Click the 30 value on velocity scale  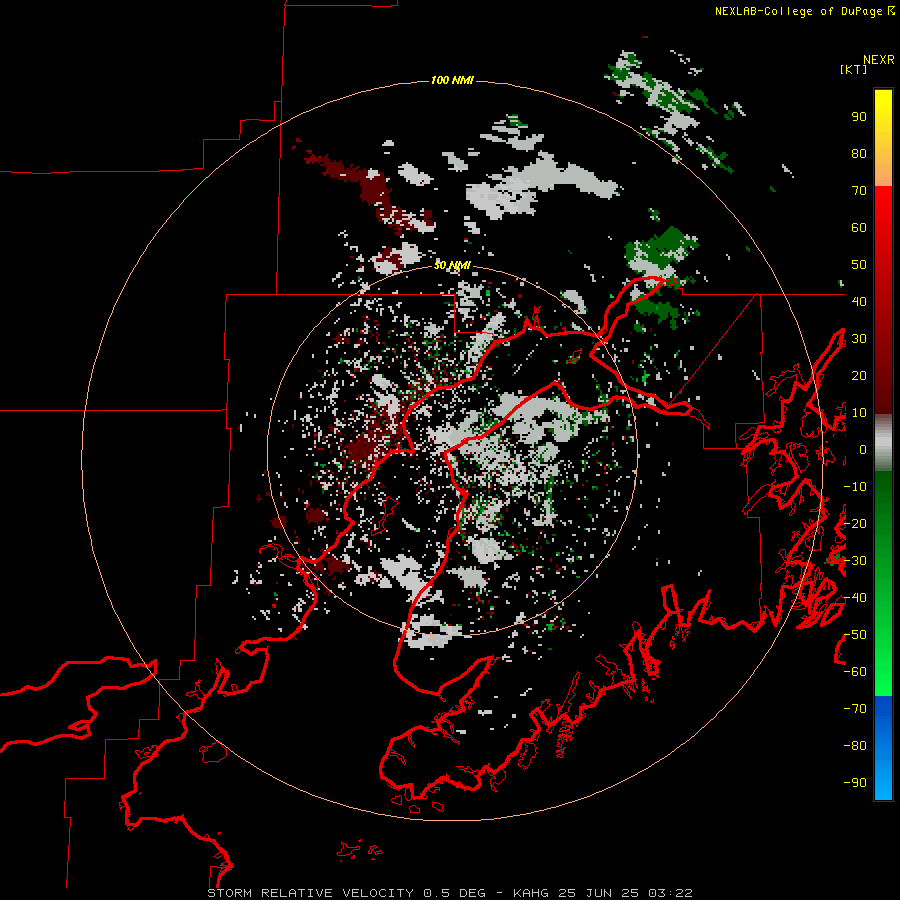tap(859, 339)
